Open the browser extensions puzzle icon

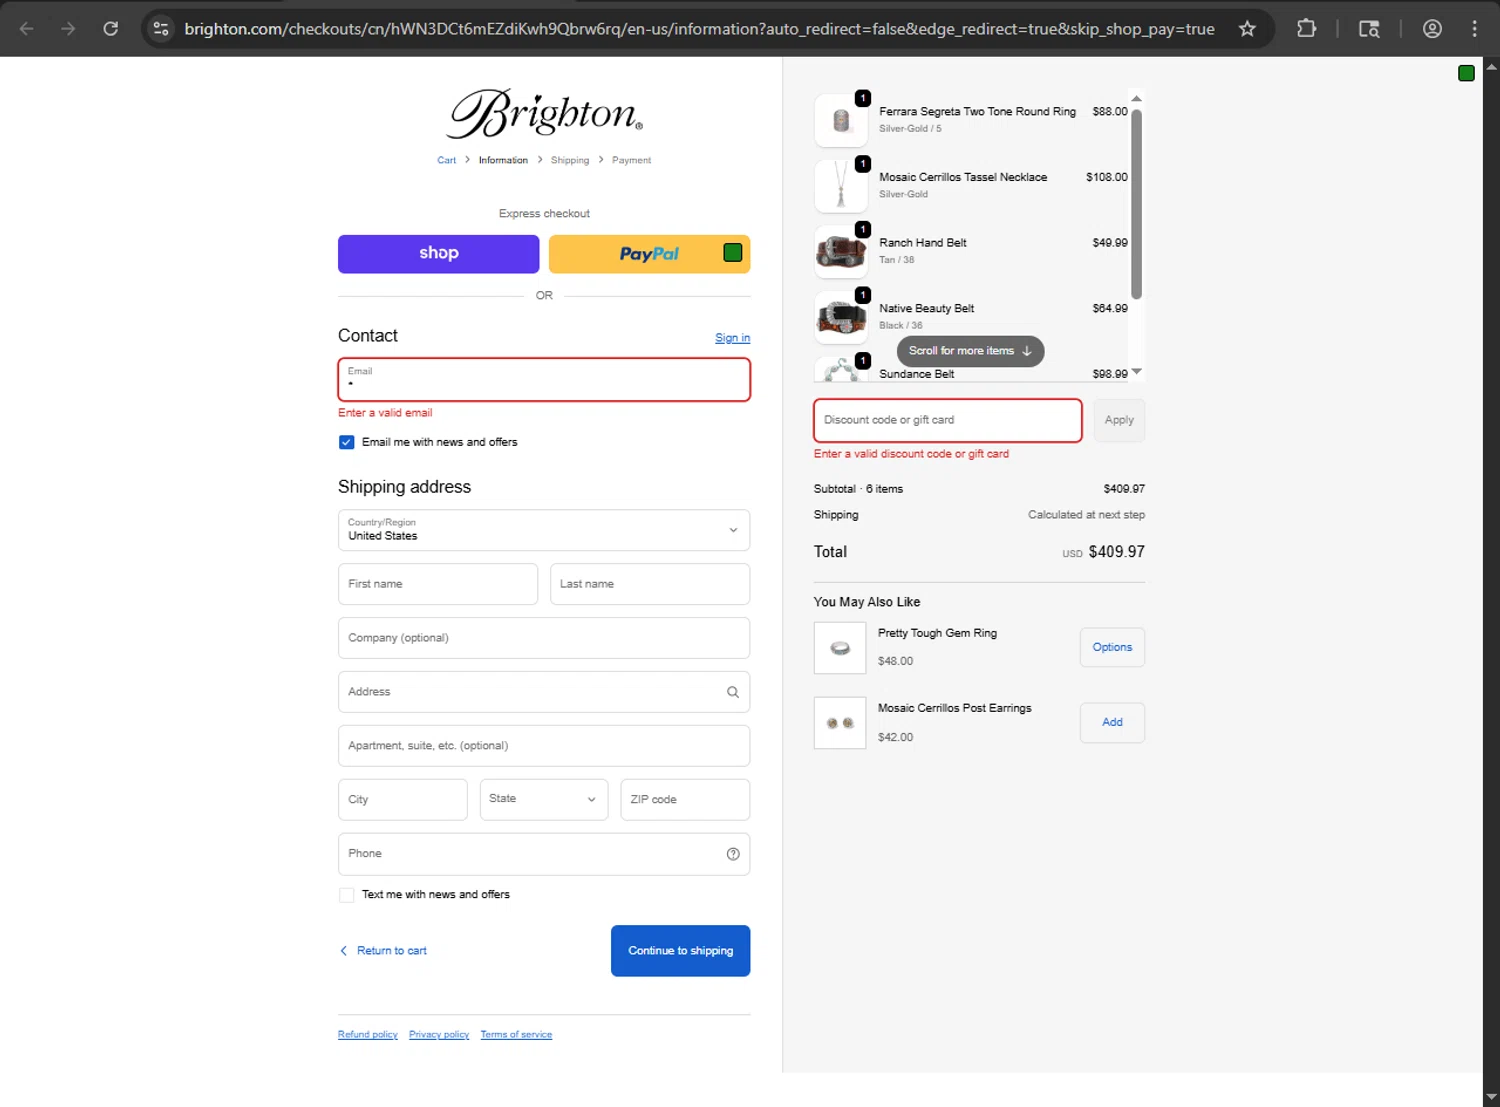[x=1306, y=29]
